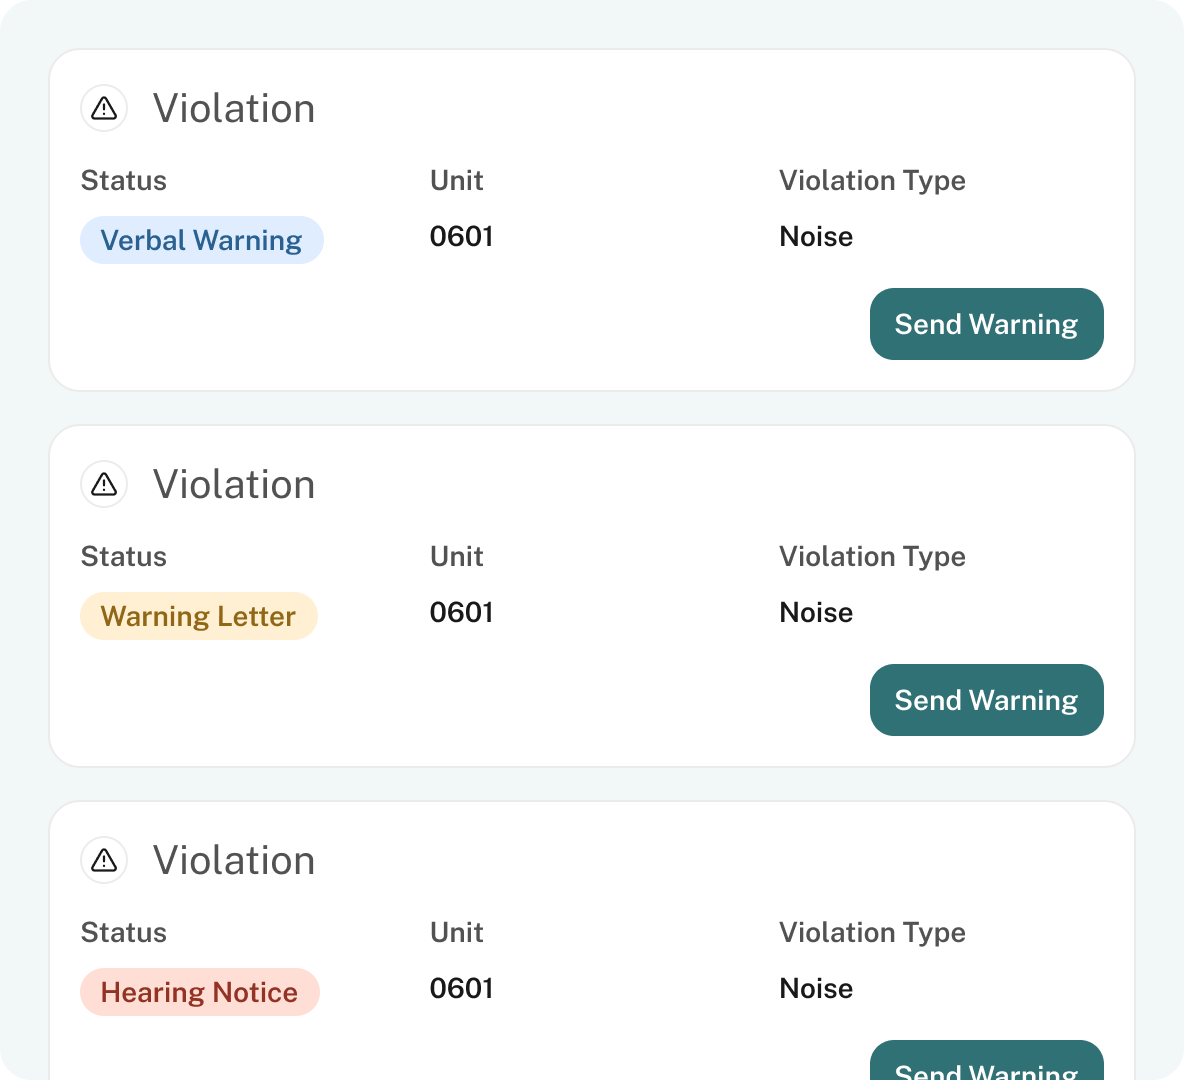Click warning triangle icon on Hearing Notice card
The width and height of the screenshot is (1184, 1080).
(104, 860)
